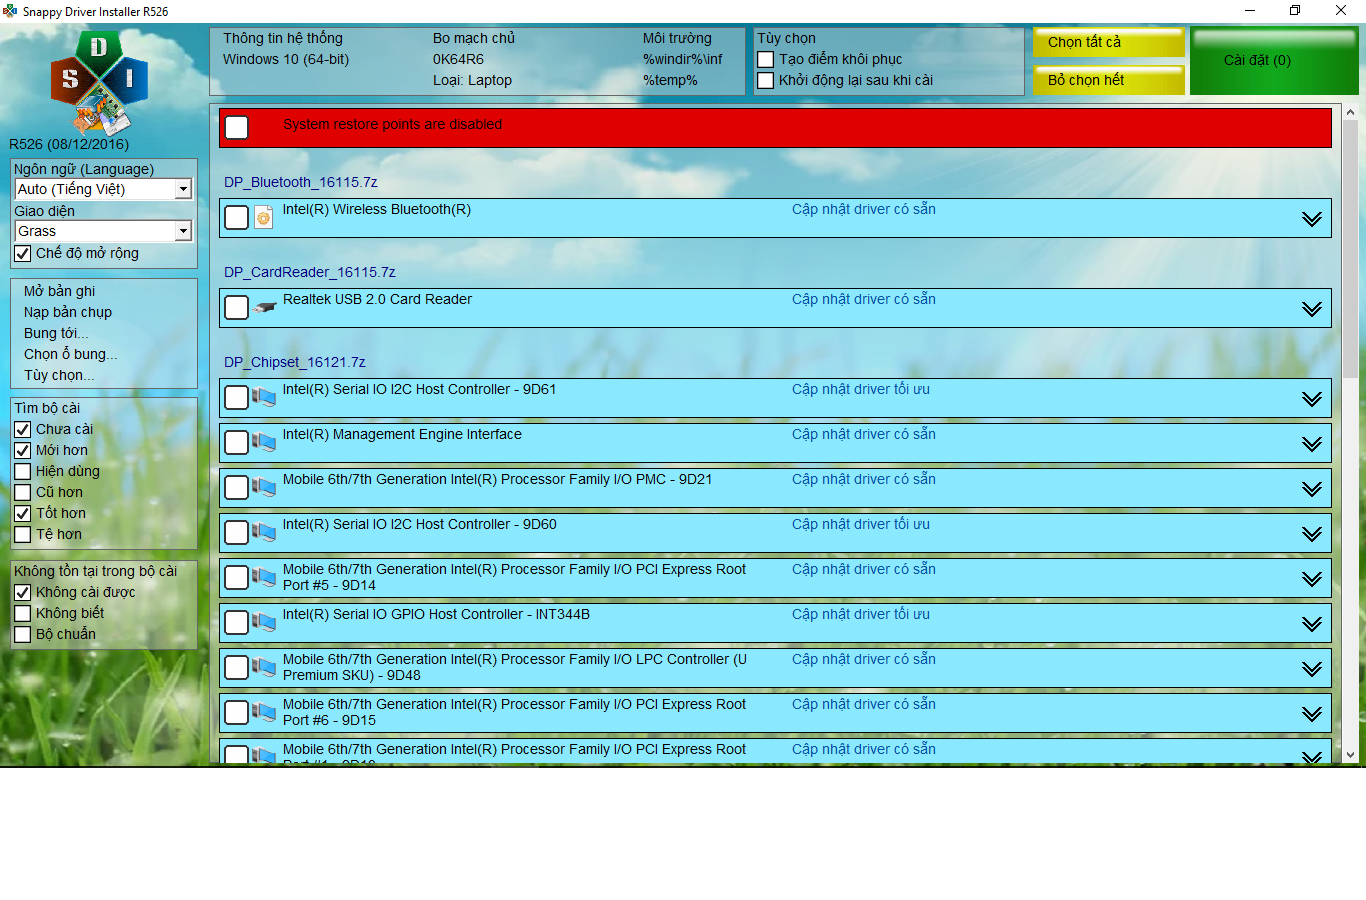Screen dimensions: 1366x900
Task: Check the Tệ hơn filter
Action: pos(23,535)
